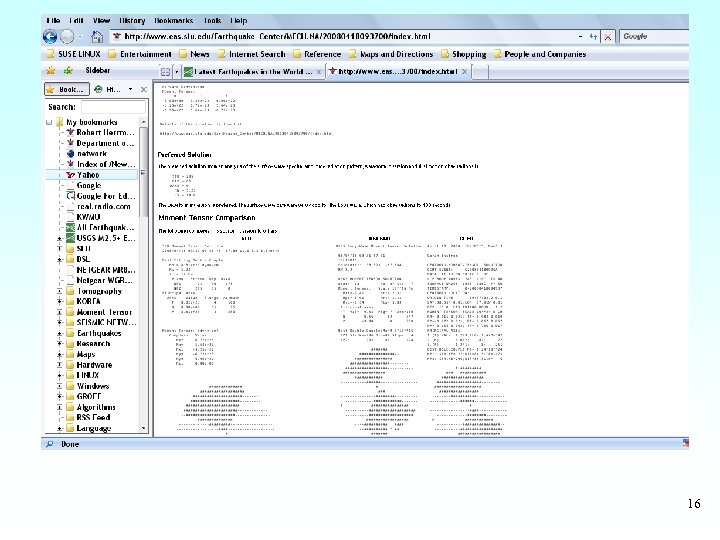720x540 pixels.
Task: Close the sidebar panel with its X
Action: pyautogui.click(x=146, y=89)
